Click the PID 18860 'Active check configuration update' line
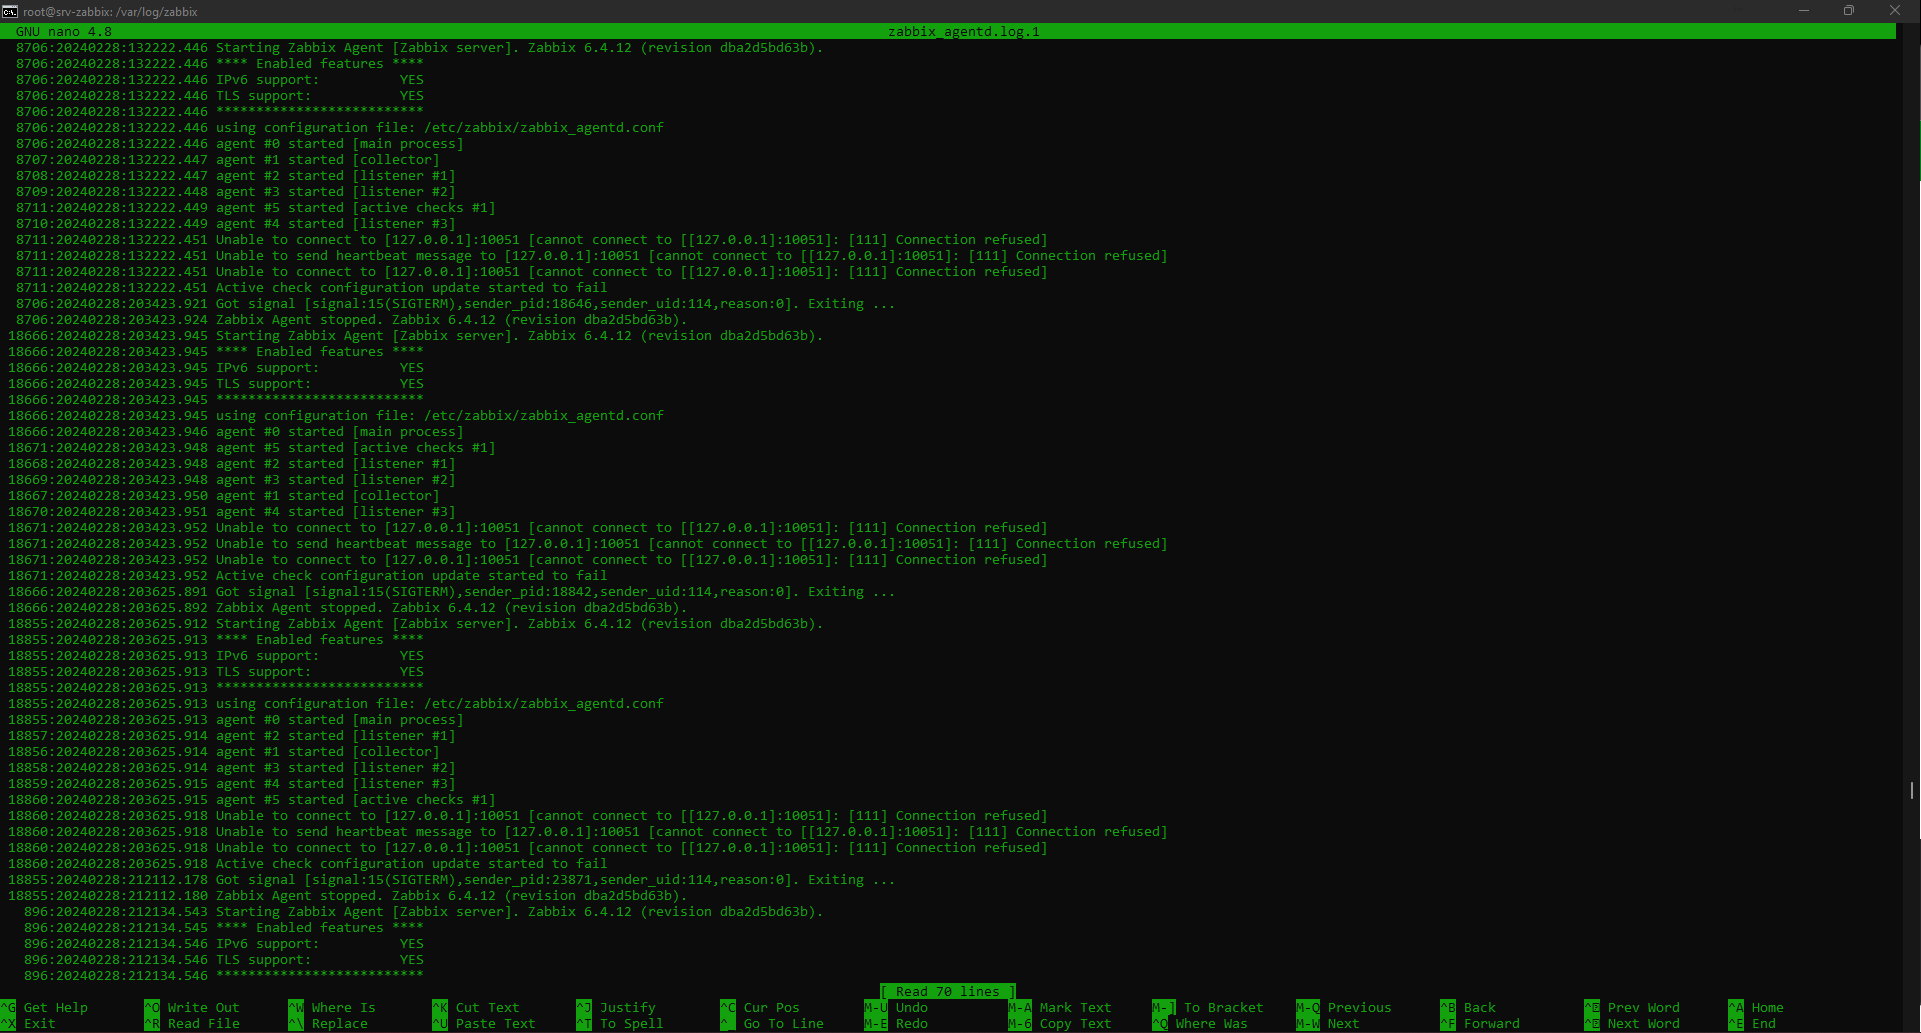This screenshot has height=1033, width=1921. pyautogui.click(x=308, y=864)
